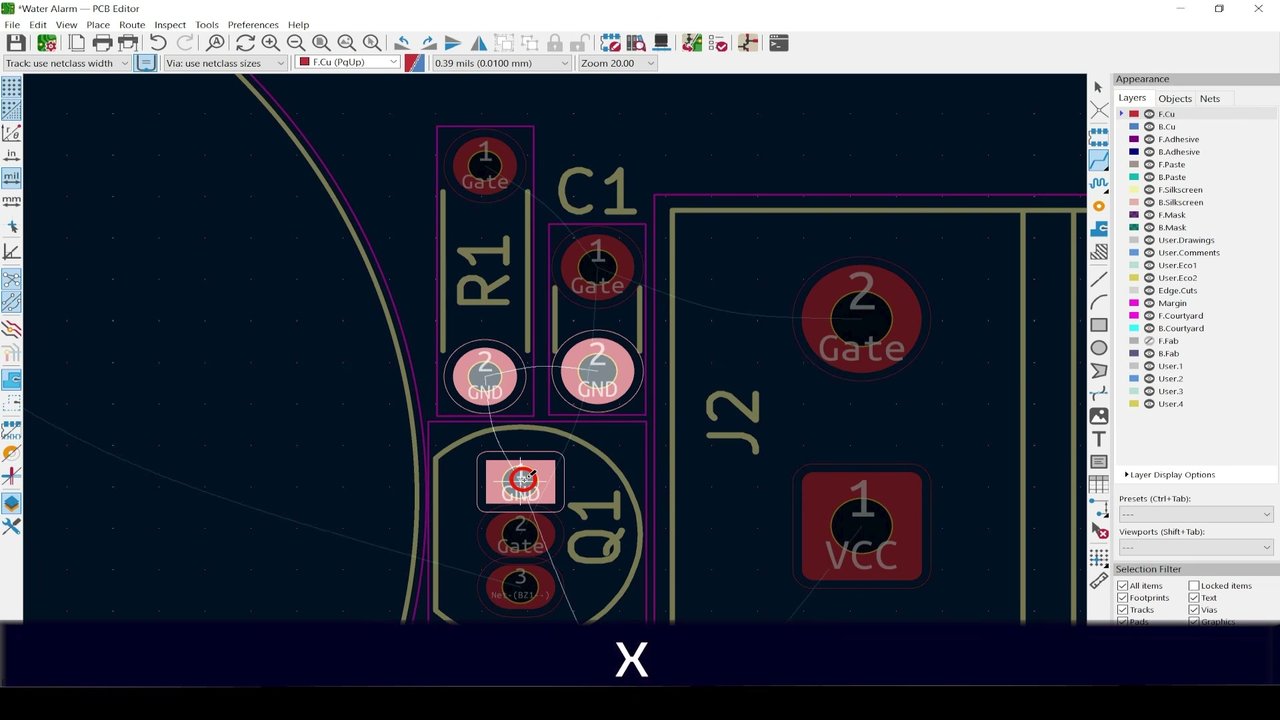Select the Add Text tool
Image resolution: width=1280 pixels, height=720 pixels.
pyautogui.click(x=1099, y=439)
